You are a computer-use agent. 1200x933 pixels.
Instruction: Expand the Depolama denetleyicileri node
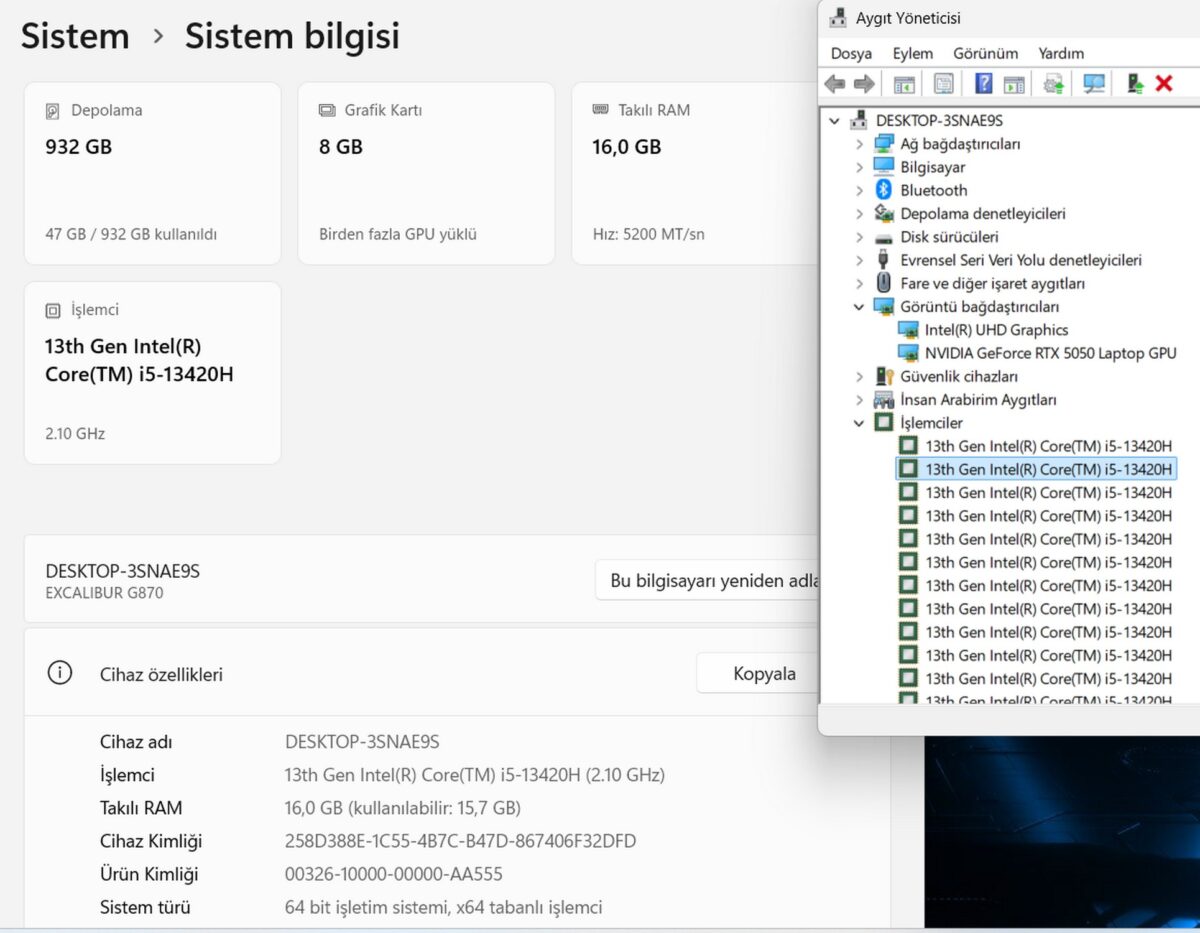click(x=859, y=213)
